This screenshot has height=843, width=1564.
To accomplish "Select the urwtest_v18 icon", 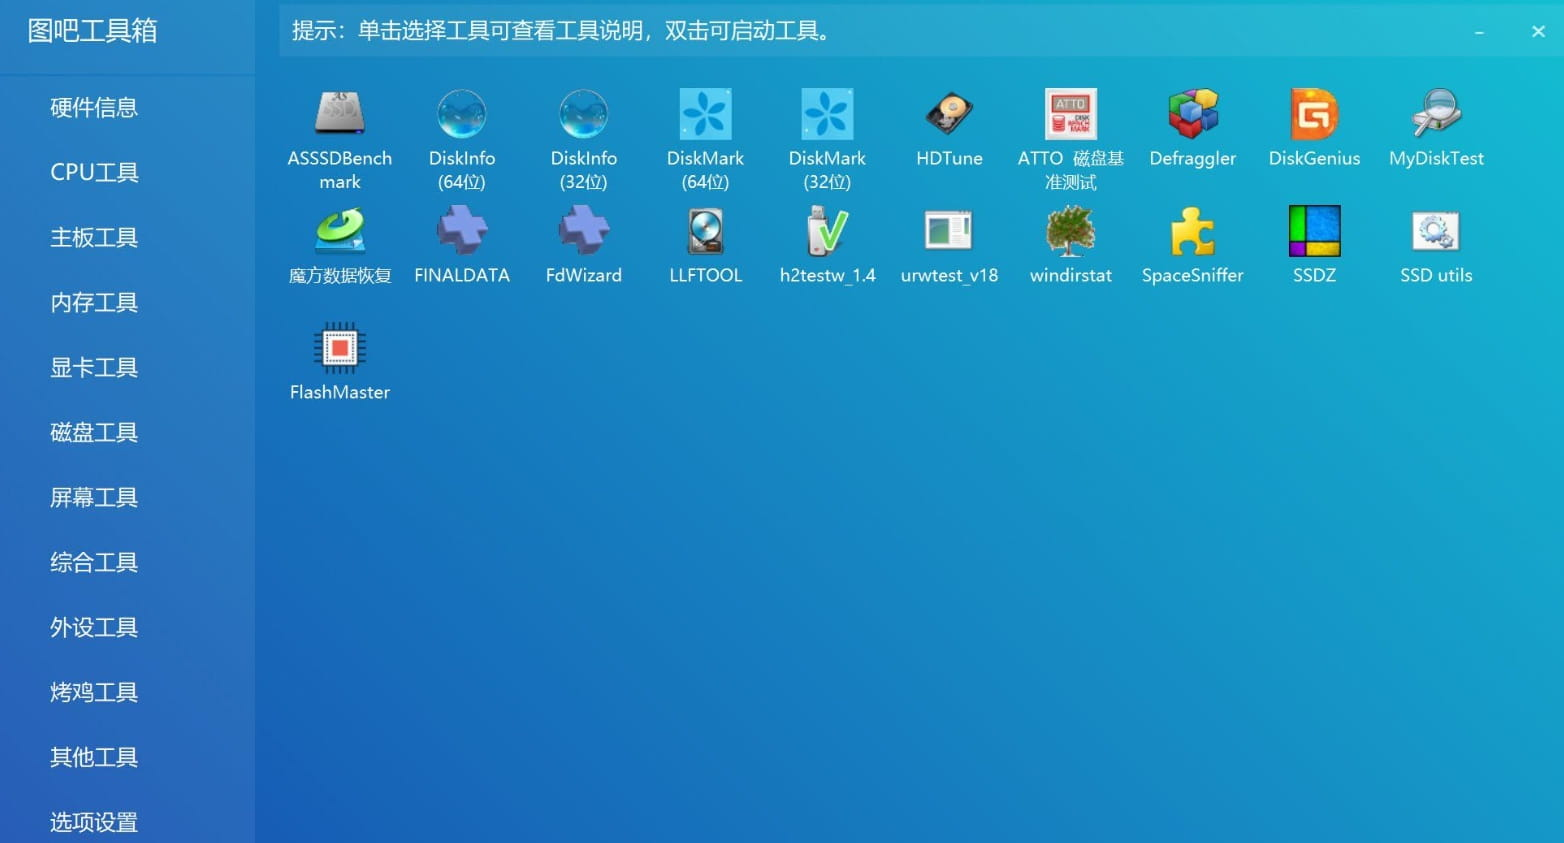I will pos(949,231).
